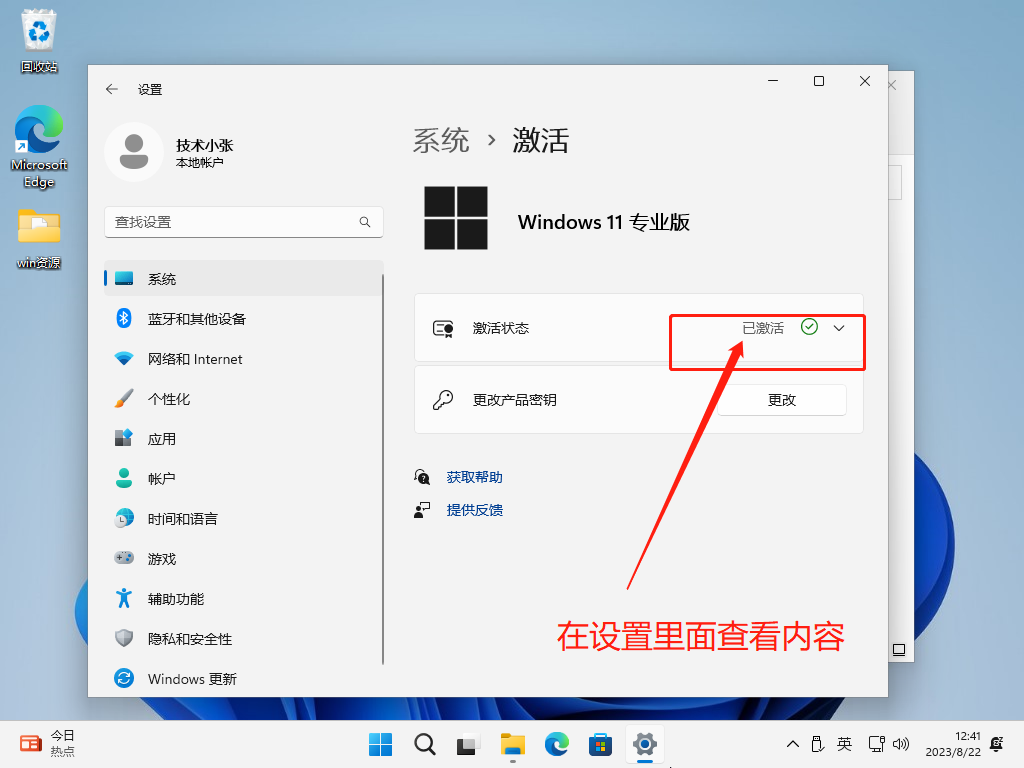Screen dimensions: 1024x768
Task: Open Task View on the taskbar
Action: [468, 744]
